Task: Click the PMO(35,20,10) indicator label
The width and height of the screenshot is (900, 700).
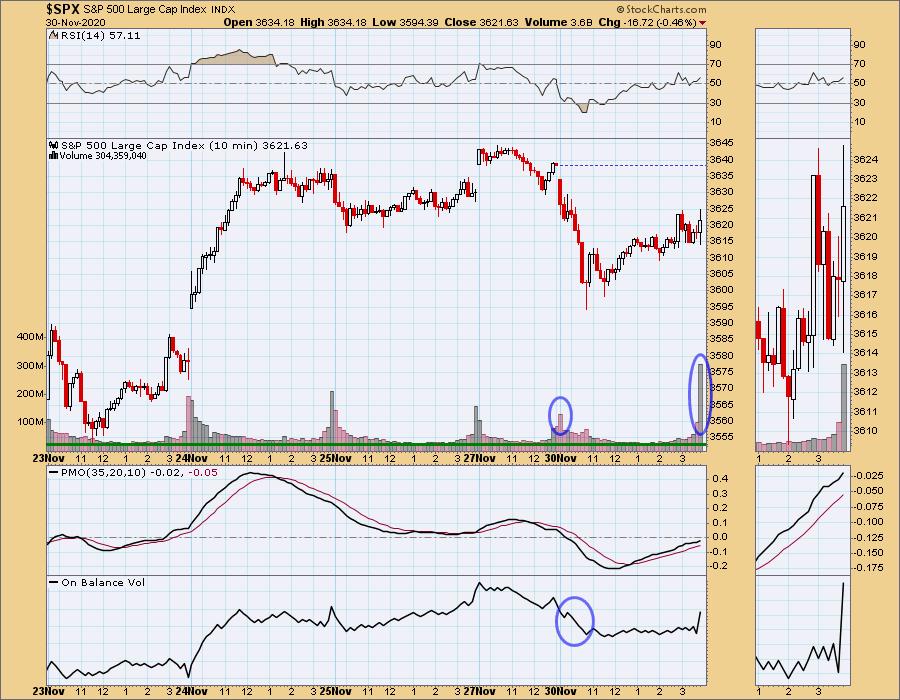Action: [104, 473]
